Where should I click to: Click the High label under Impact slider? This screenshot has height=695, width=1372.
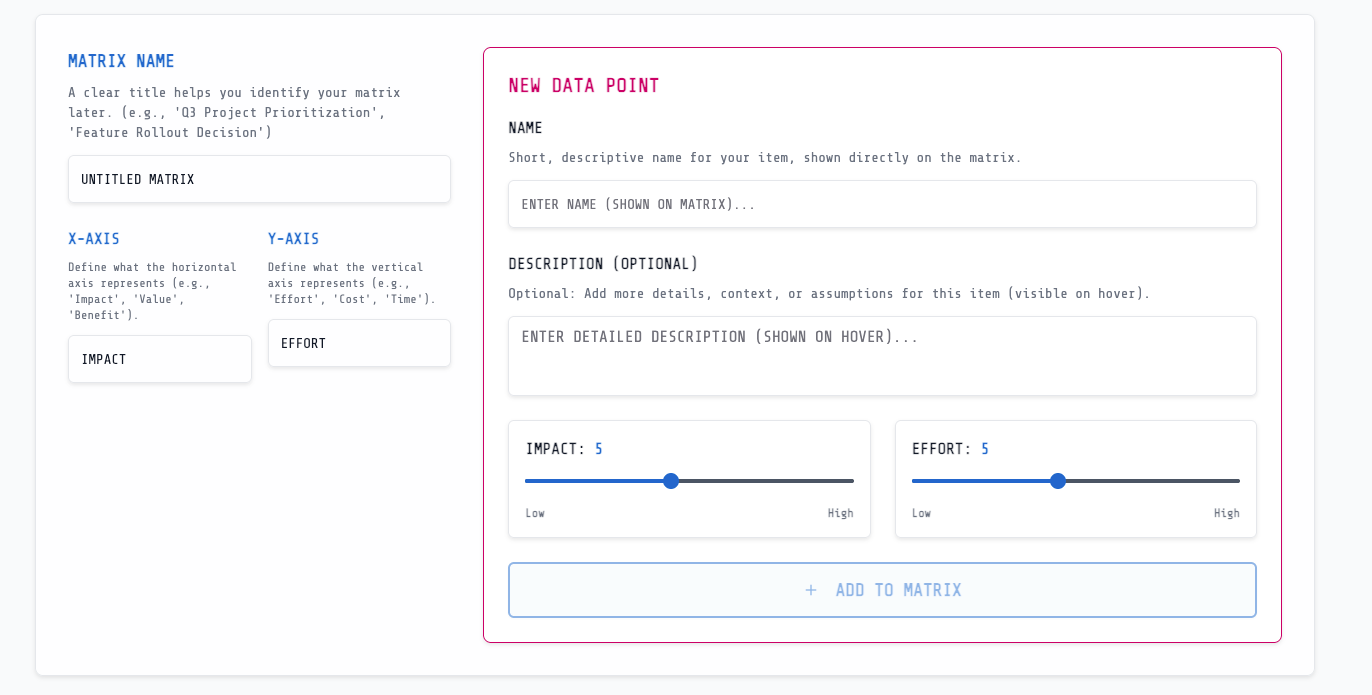click(x=841, y=513)
